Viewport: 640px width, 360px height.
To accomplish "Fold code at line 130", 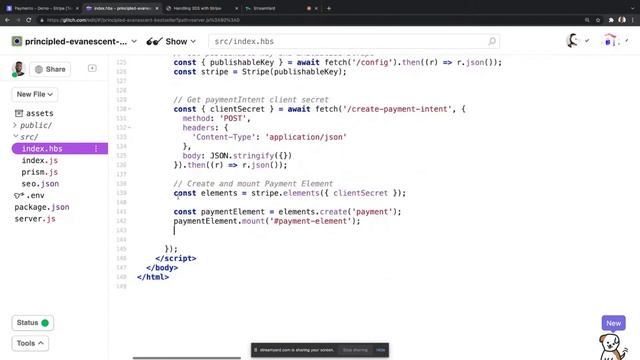I will click(x=130, y=109).
